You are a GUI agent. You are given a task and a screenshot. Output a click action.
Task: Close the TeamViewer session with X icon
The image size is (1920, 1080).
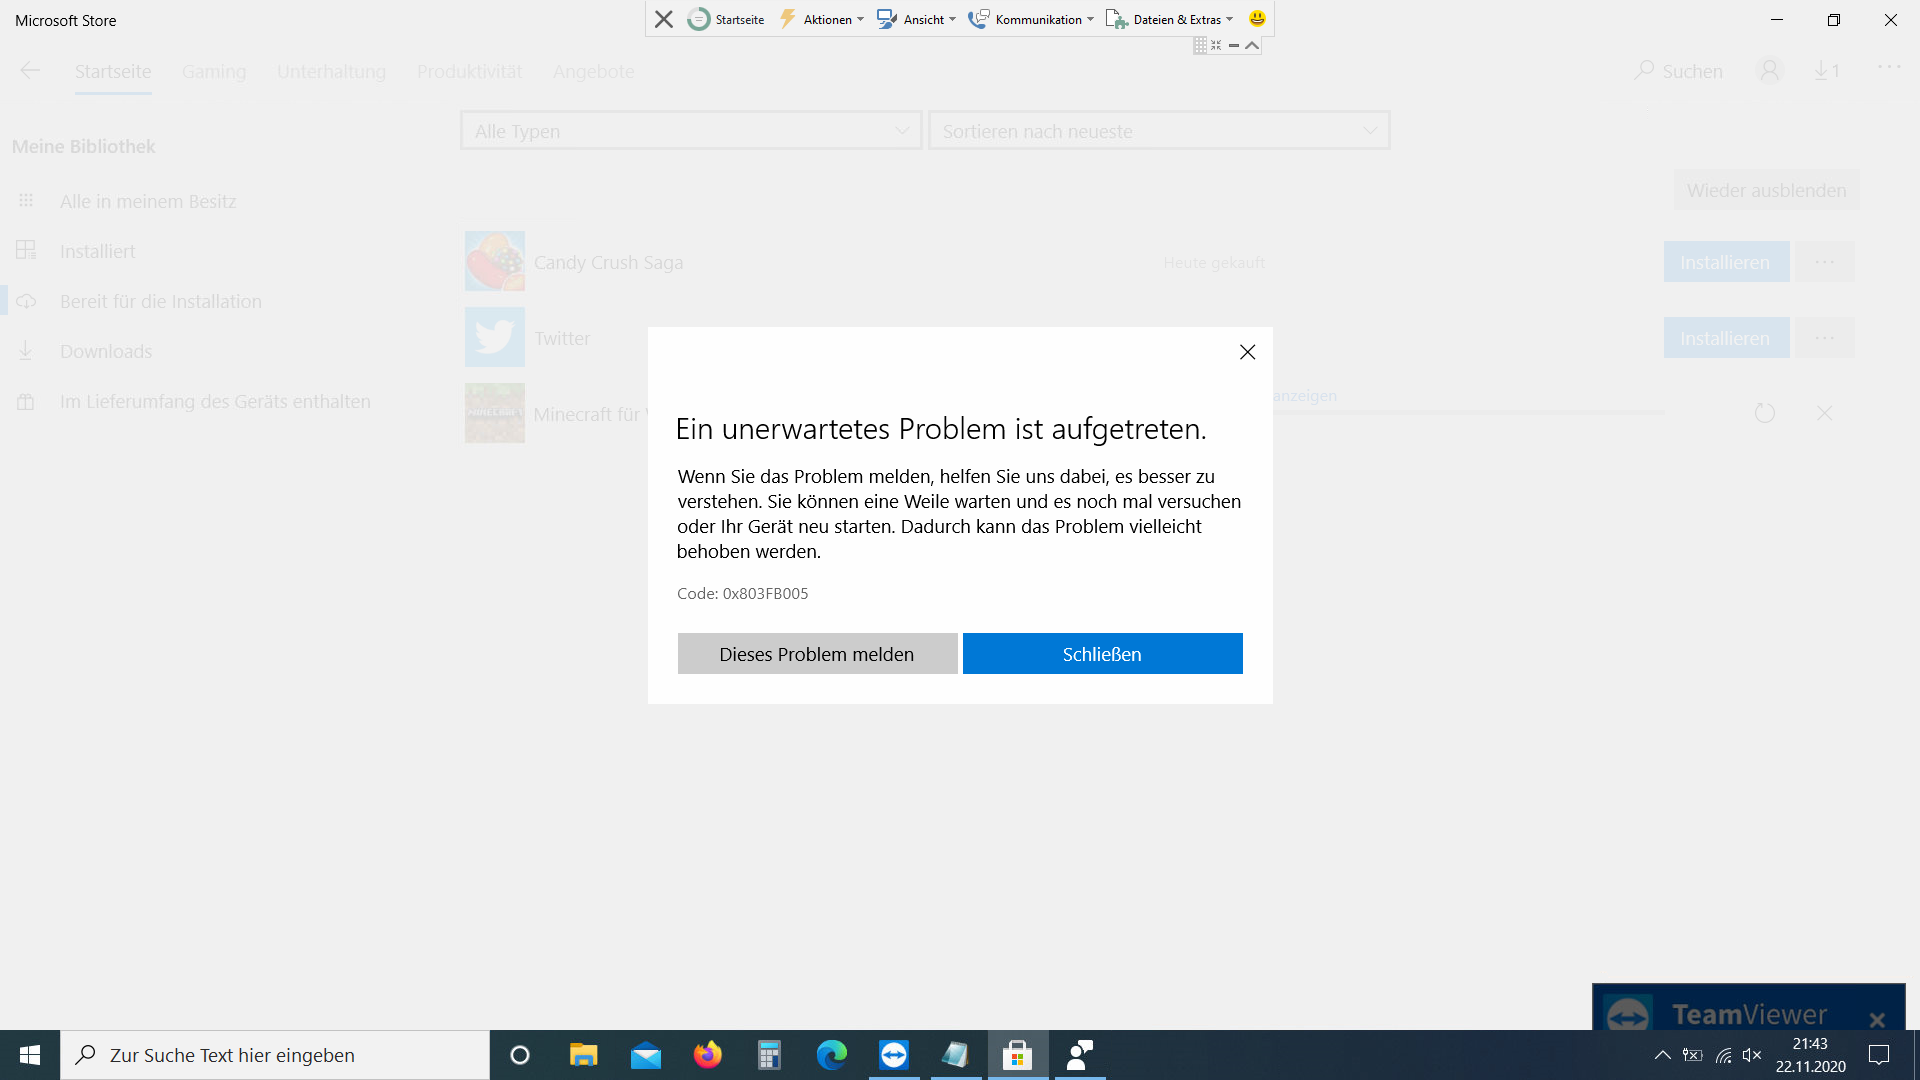tap(664, 19)
